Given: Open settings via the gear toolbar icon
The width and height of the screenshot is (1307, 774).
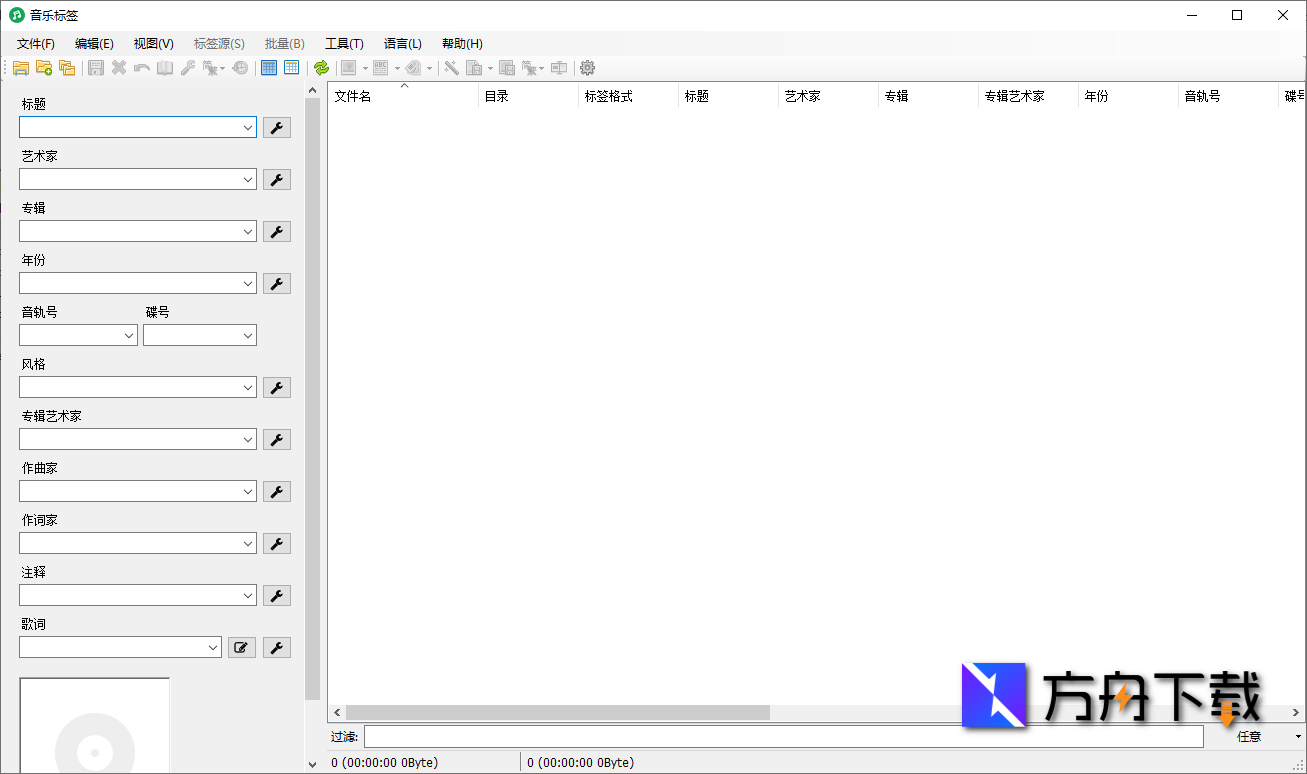Looking at the screenshot, I should [588, 68].
